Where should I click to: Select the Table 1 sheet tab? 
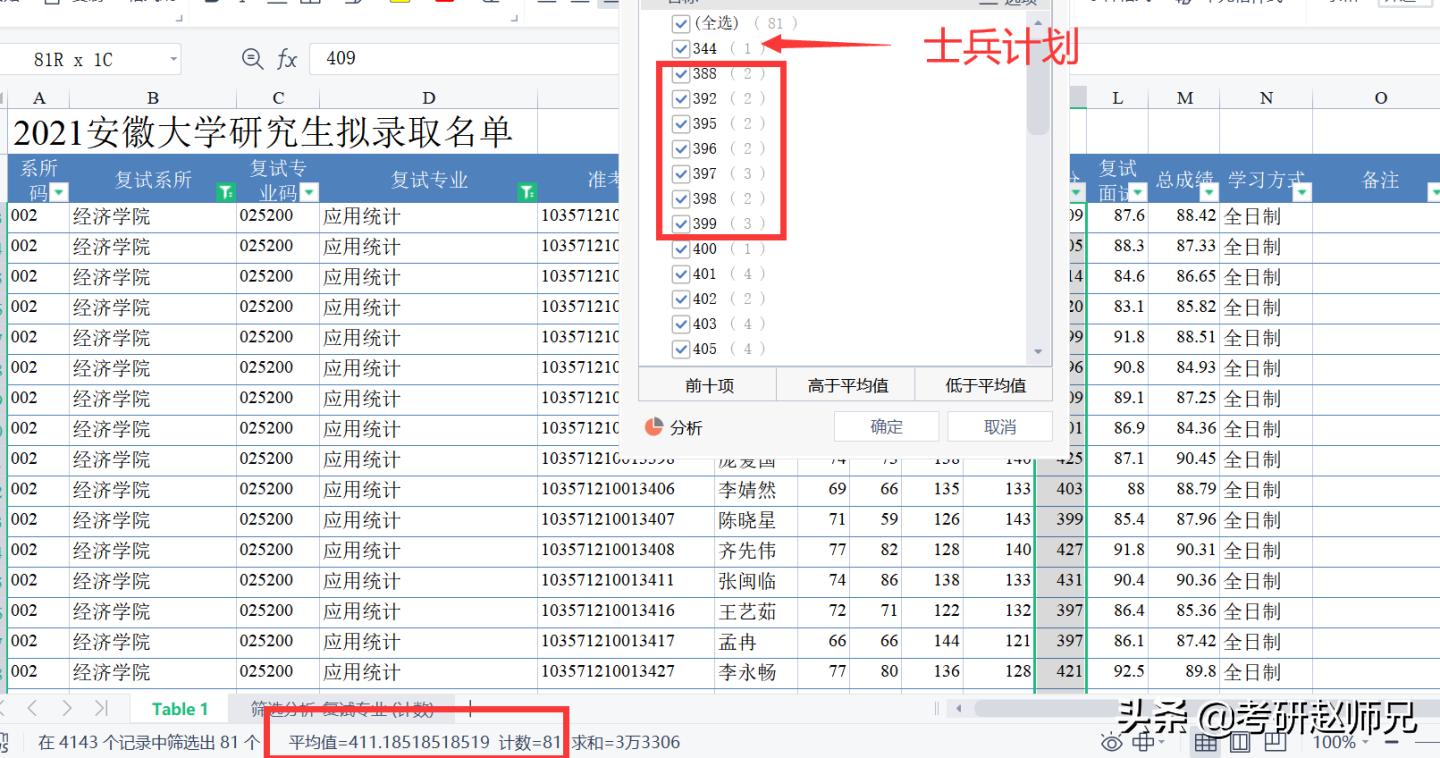178,708
